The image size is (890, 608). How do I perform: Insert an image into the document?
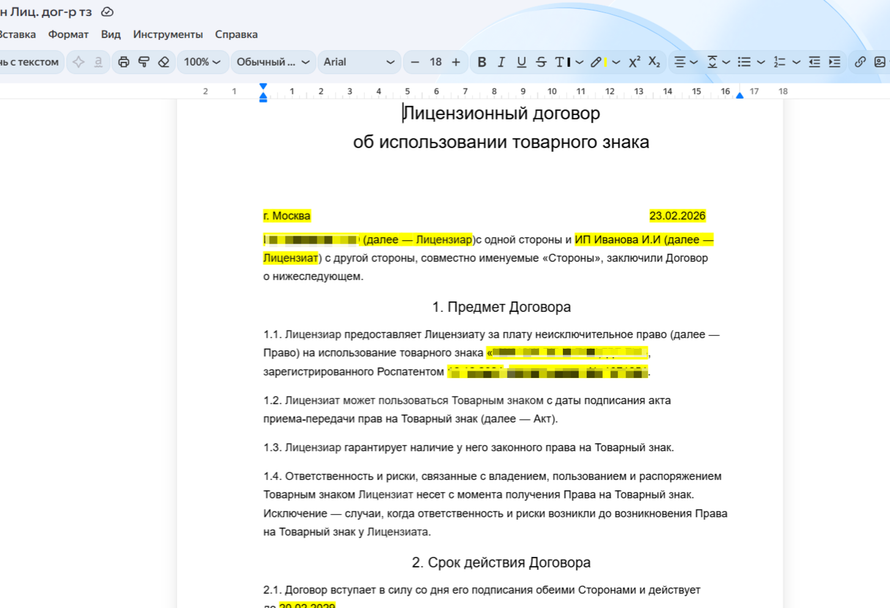pos(880,61)
